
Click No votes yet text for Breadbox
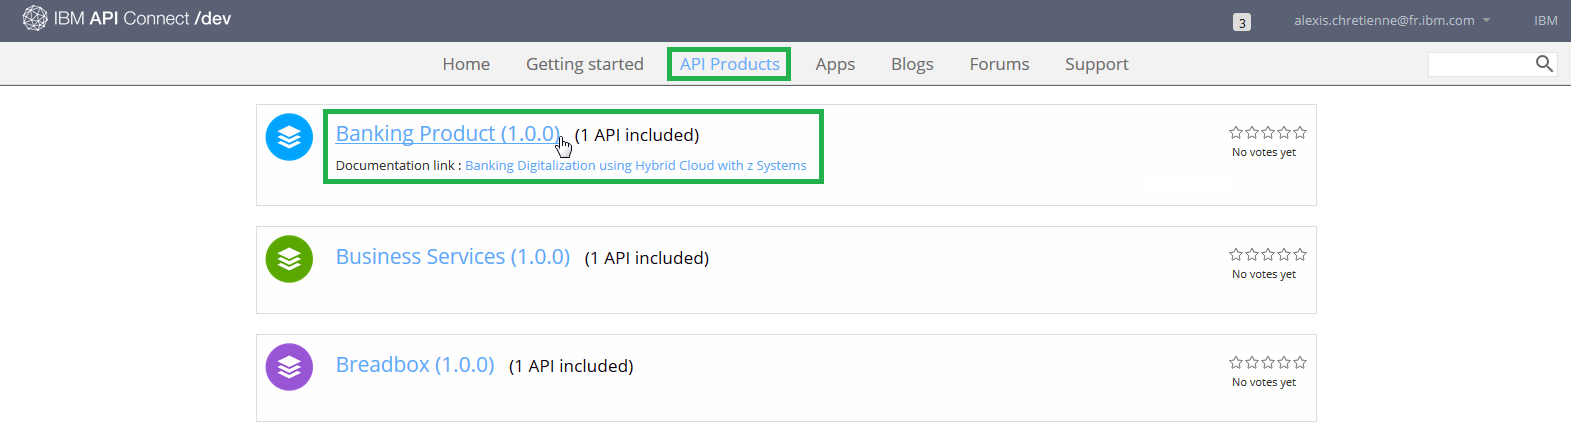click(x=1264, y=382)
